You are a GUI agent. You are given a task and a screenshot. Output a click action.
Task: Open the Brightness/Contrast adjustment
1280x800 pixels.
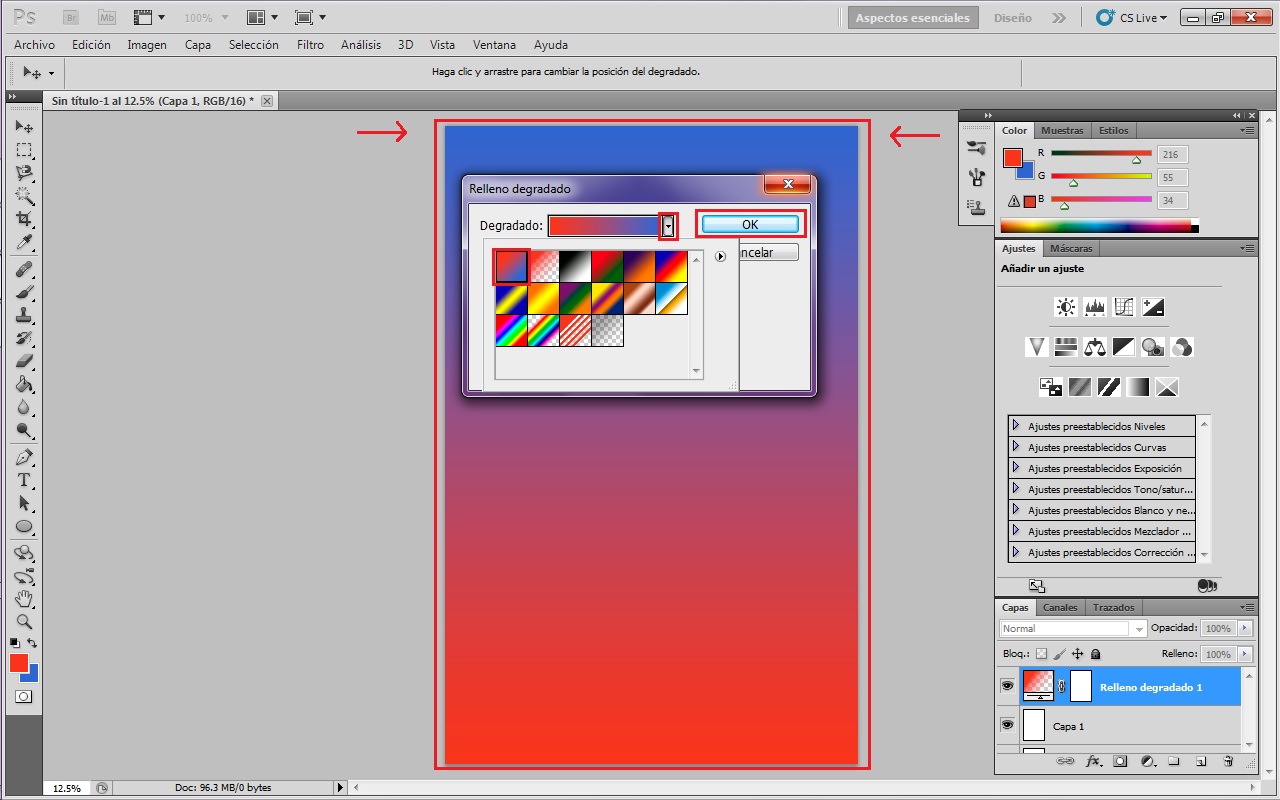(x=1064, y=307)
